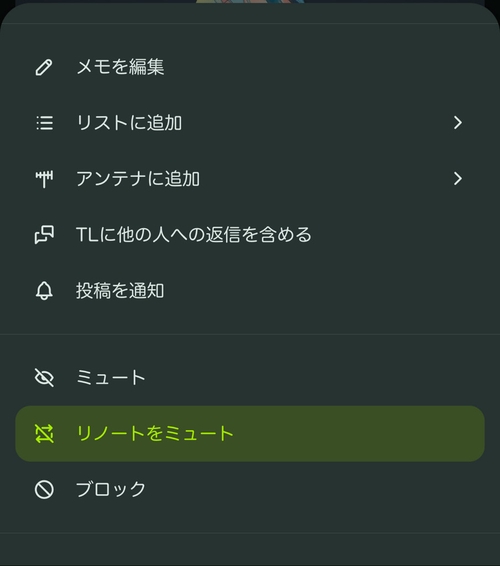Expand the アンテナに追加 submenu chevron
The width and height of the screenshot is (500, 566).
[x=458, y=179]
